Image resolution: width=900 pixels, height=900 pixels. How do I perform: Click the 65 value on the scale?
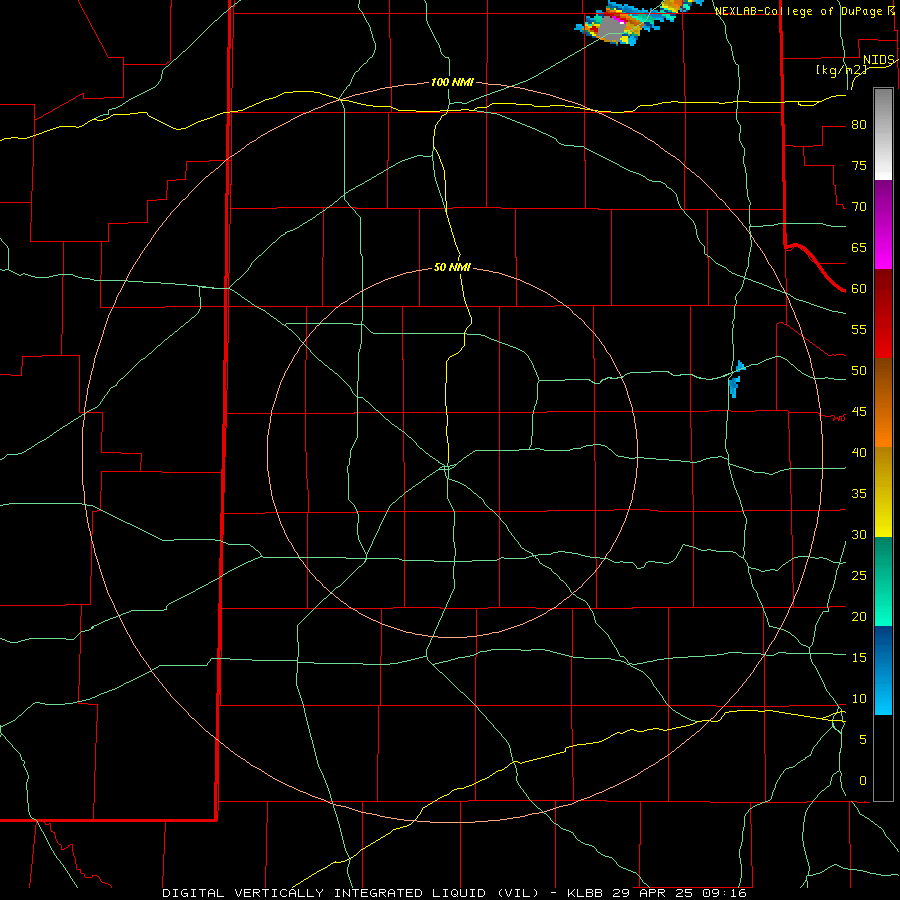coord(859,247)
